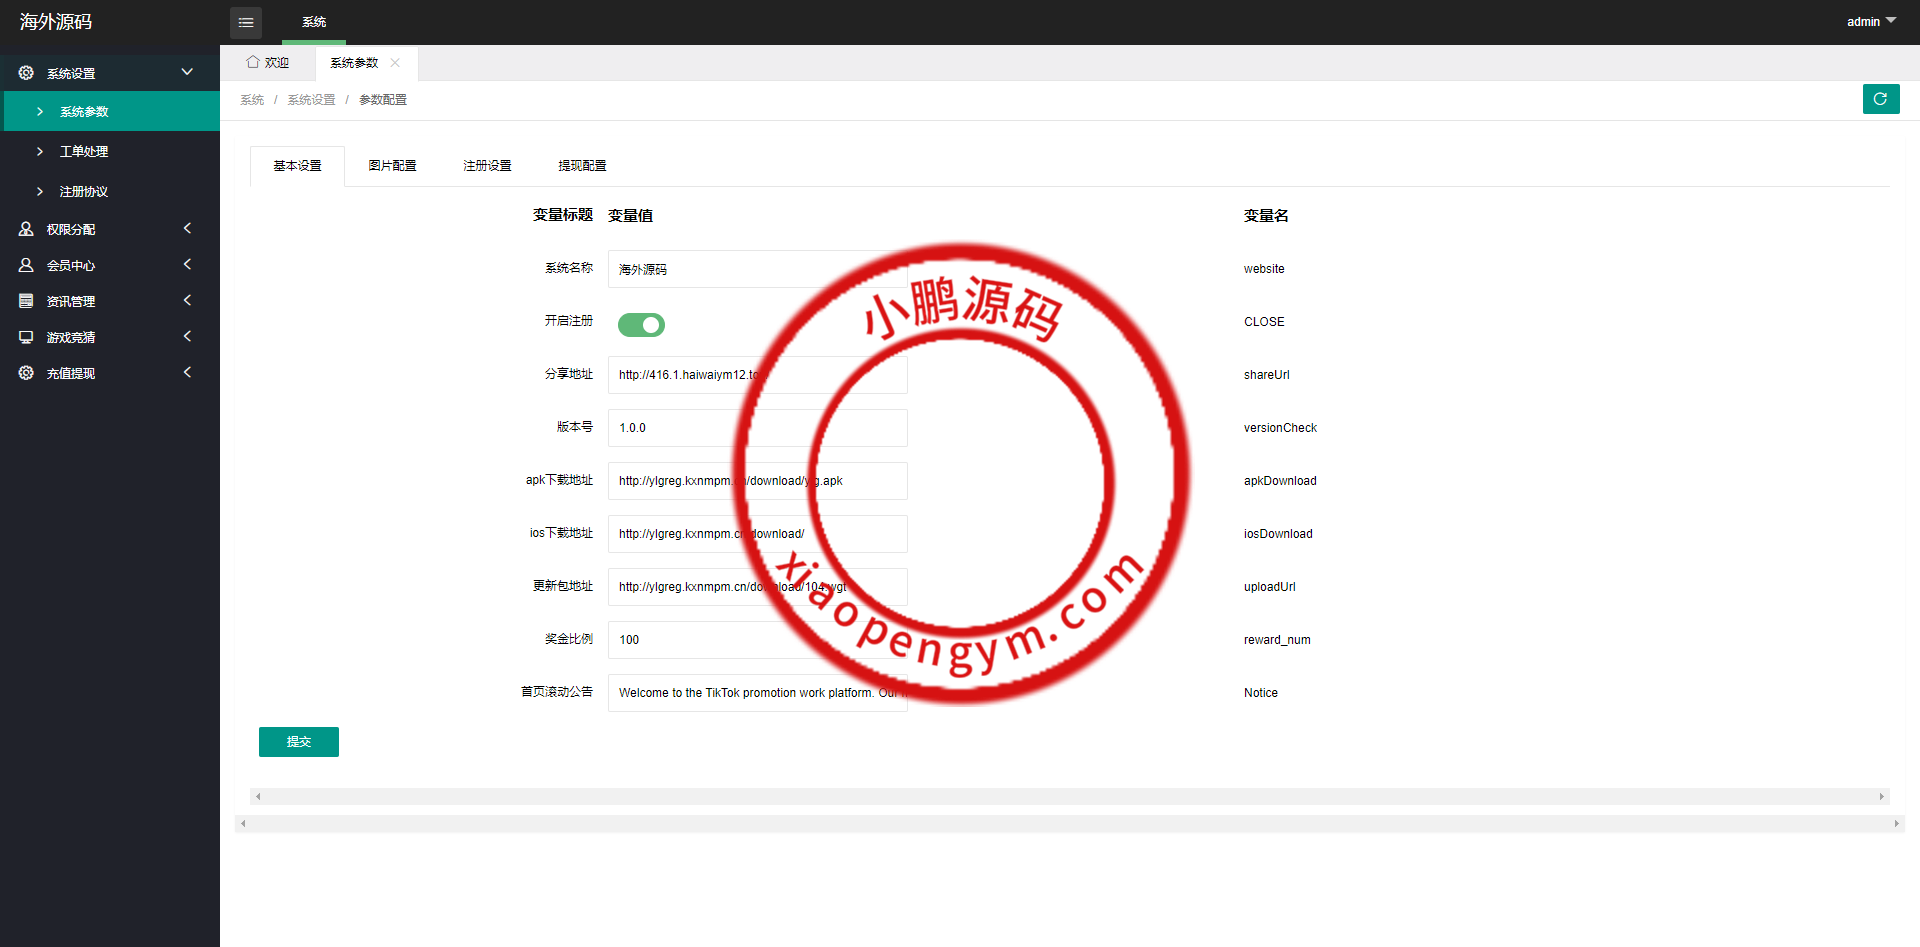Viewport: 1920px width, 947px height.
Task: Expand the 权限分配 menu arrow
Action: (187, 229)
